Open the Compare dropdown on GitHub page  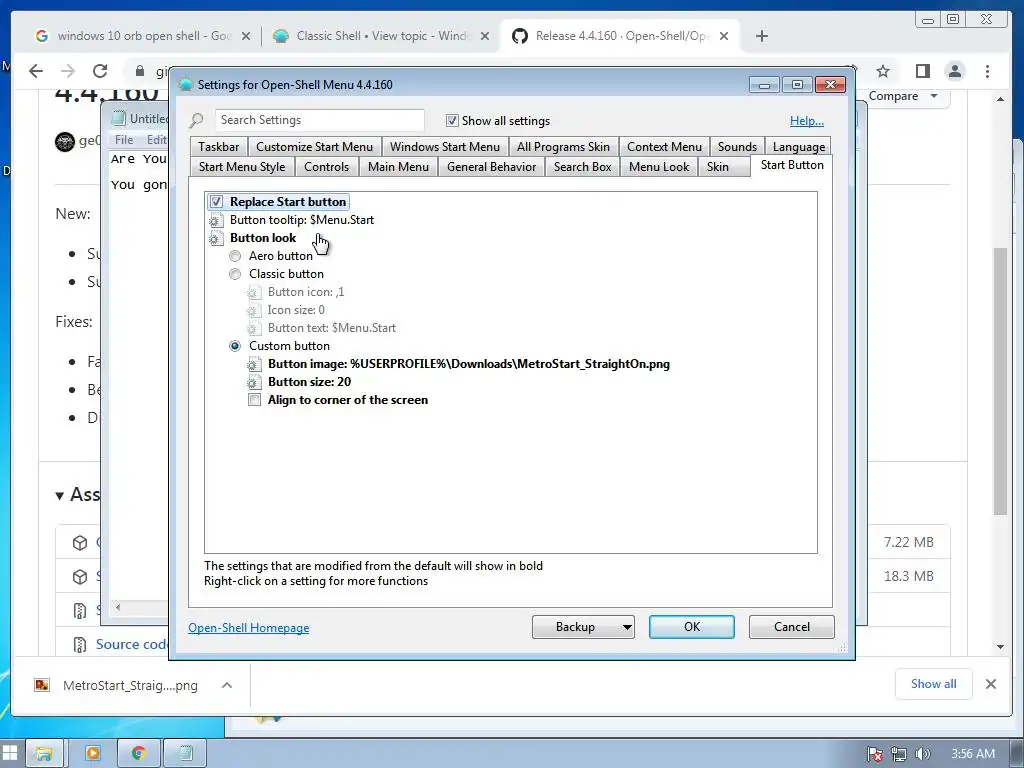point(903,96)
